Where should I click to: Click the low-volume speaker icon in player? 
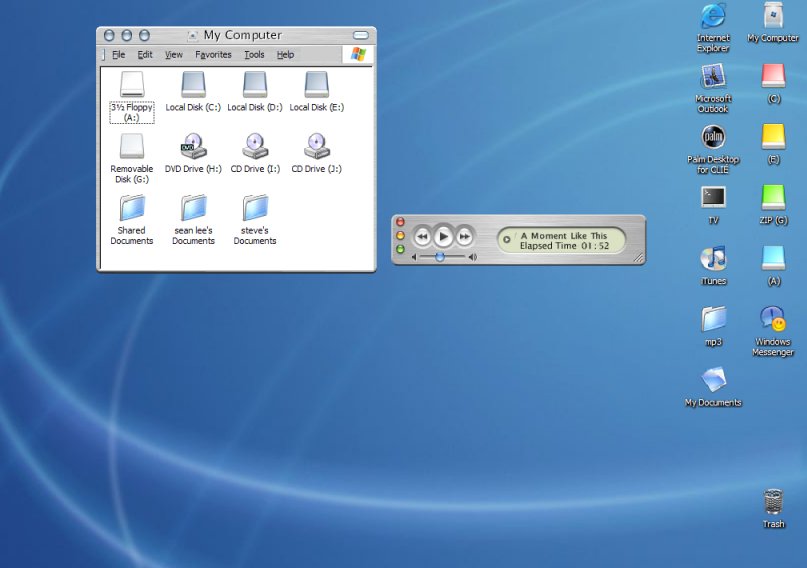point(414,257)
